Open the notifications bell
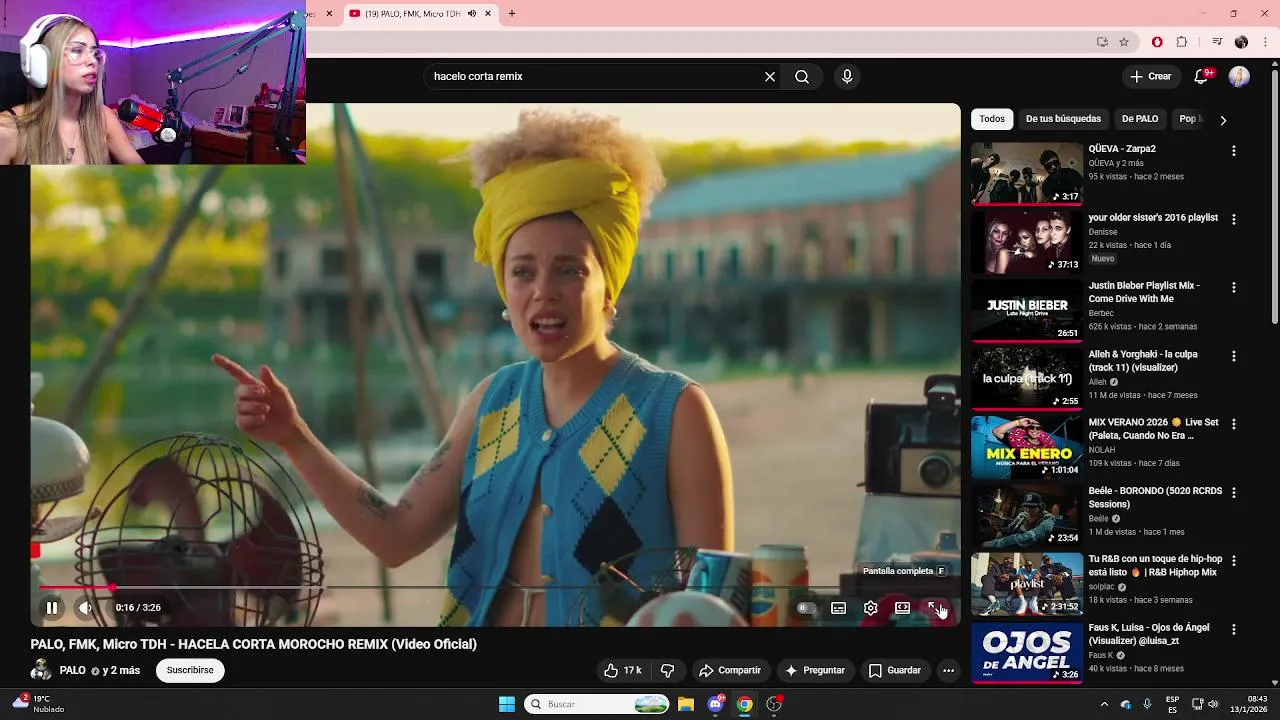This screenshot has width=1280, height=720. (x=1202, y=76)
